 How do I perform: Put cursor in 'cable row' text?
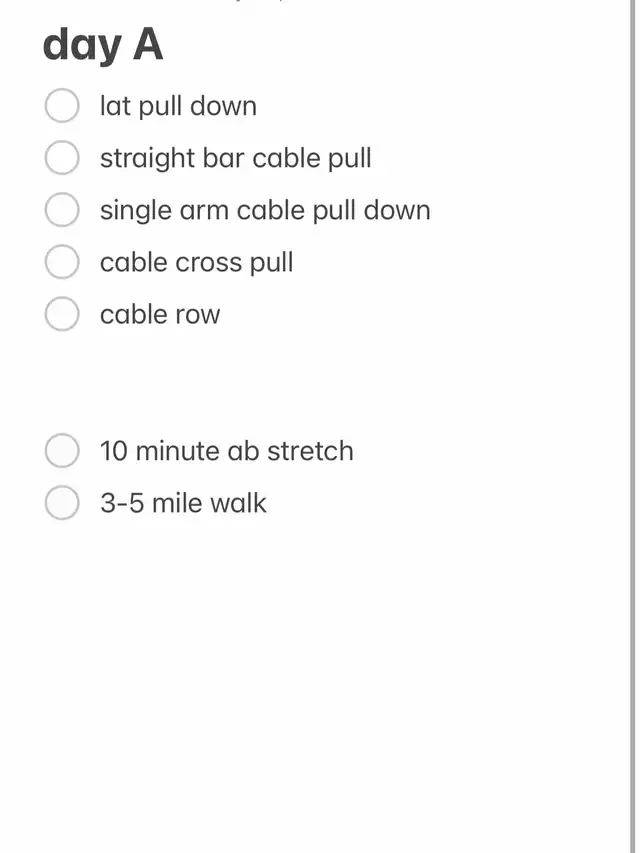click(160, 314)
